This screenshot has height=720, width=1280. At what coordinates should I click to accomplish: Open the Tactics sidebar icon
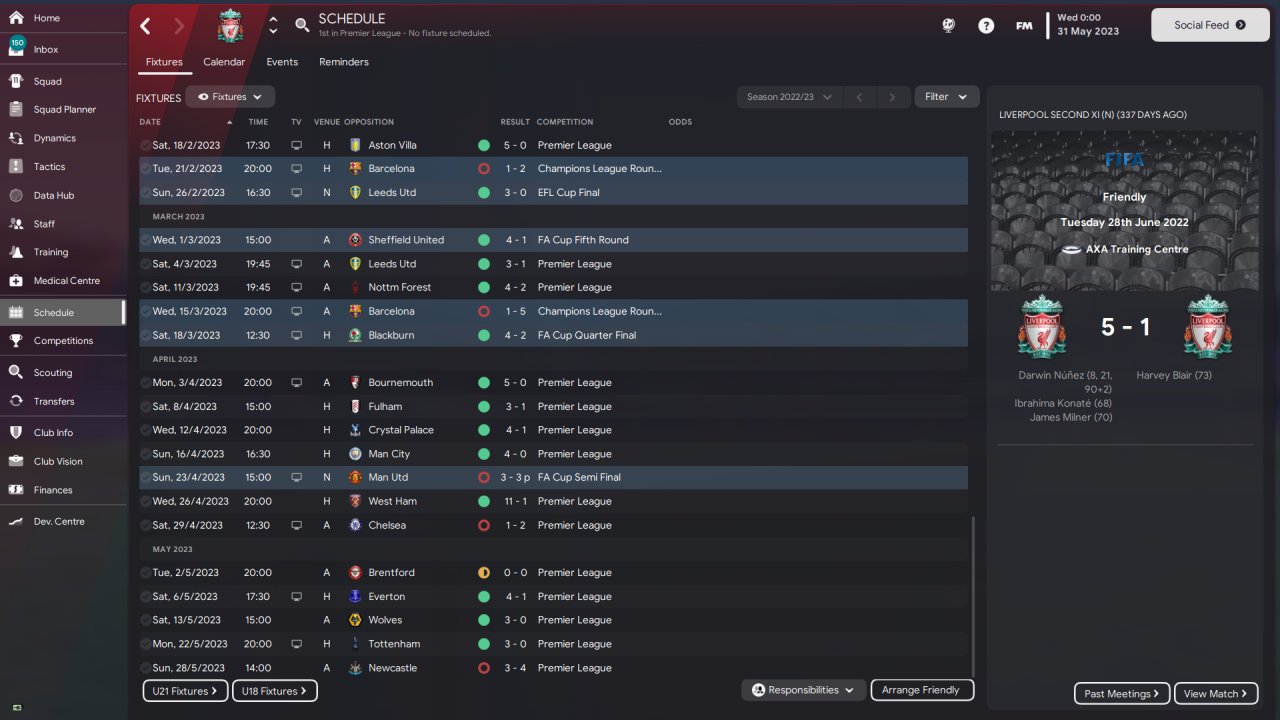tap(16, 167)
